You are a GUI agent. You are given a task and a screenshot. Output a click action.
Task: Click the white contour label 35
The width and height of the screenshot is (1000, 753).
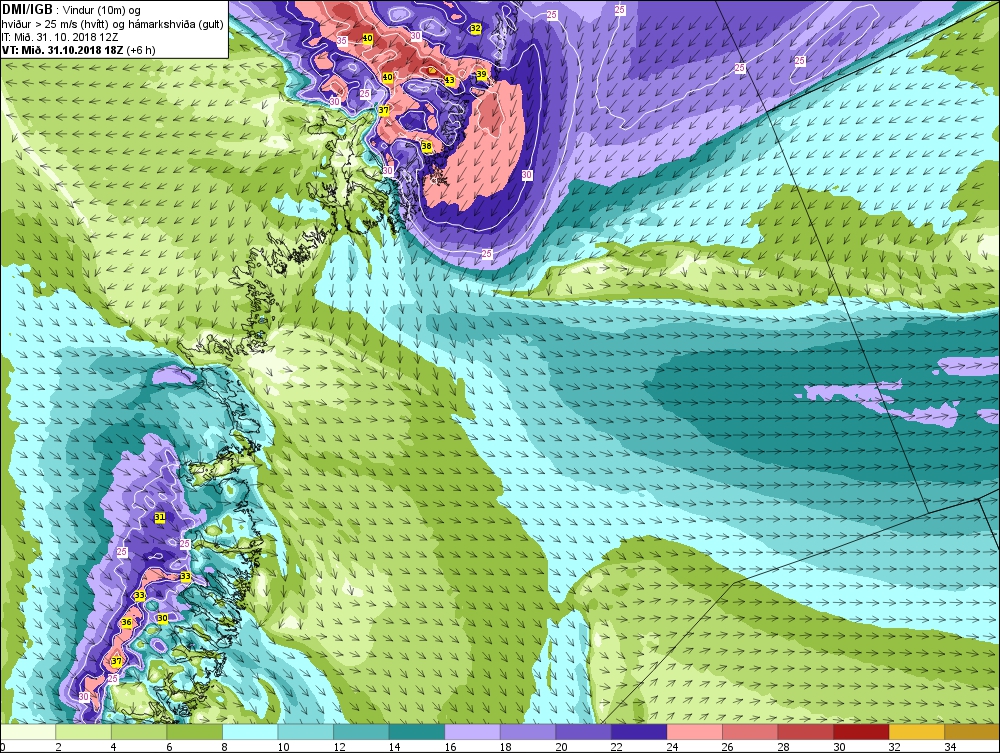coord(342,40)
